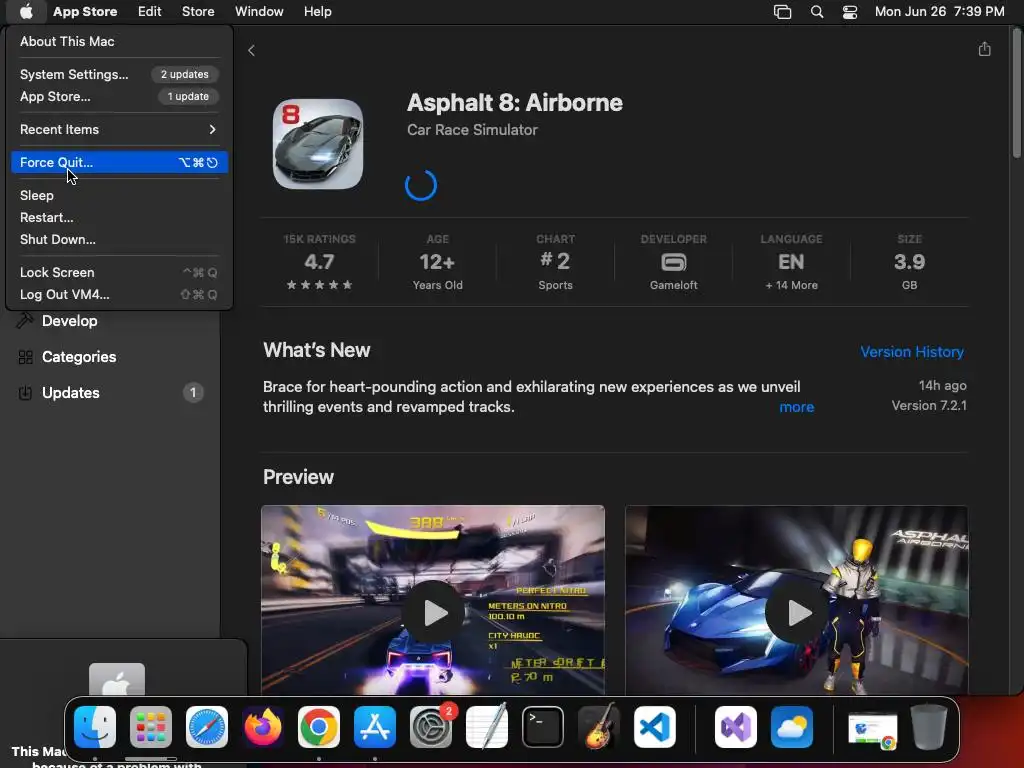
Task: Open Updates section in sidebar
Action: tap(71, 392)
